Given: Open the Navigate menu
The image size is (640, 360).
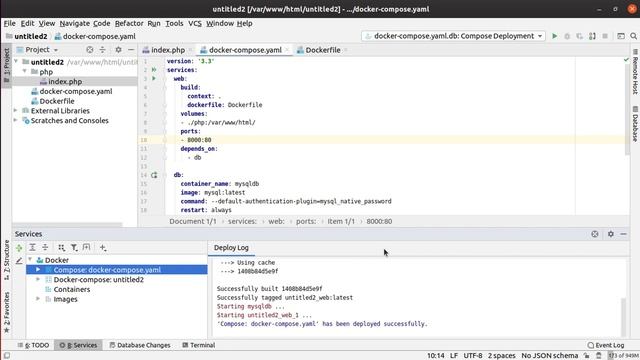Looking at the screenshot, I should (x=74, y=23).
